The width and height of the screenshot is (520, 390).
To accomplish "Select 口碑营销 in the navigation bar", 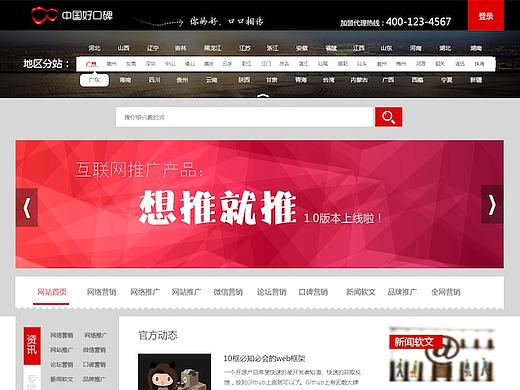I will click(313, 292).
